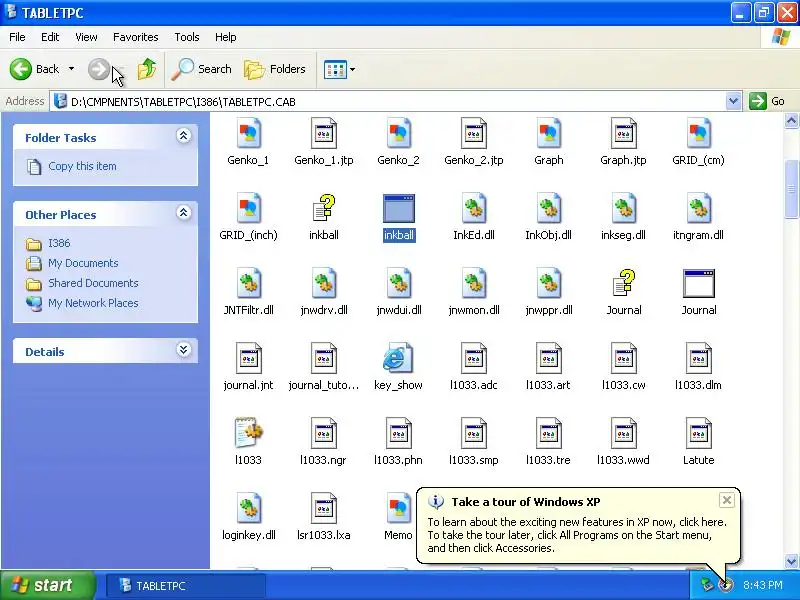
Task: Select the journal.jnt file
Action: pyautogui.click(x=248, y=367)
